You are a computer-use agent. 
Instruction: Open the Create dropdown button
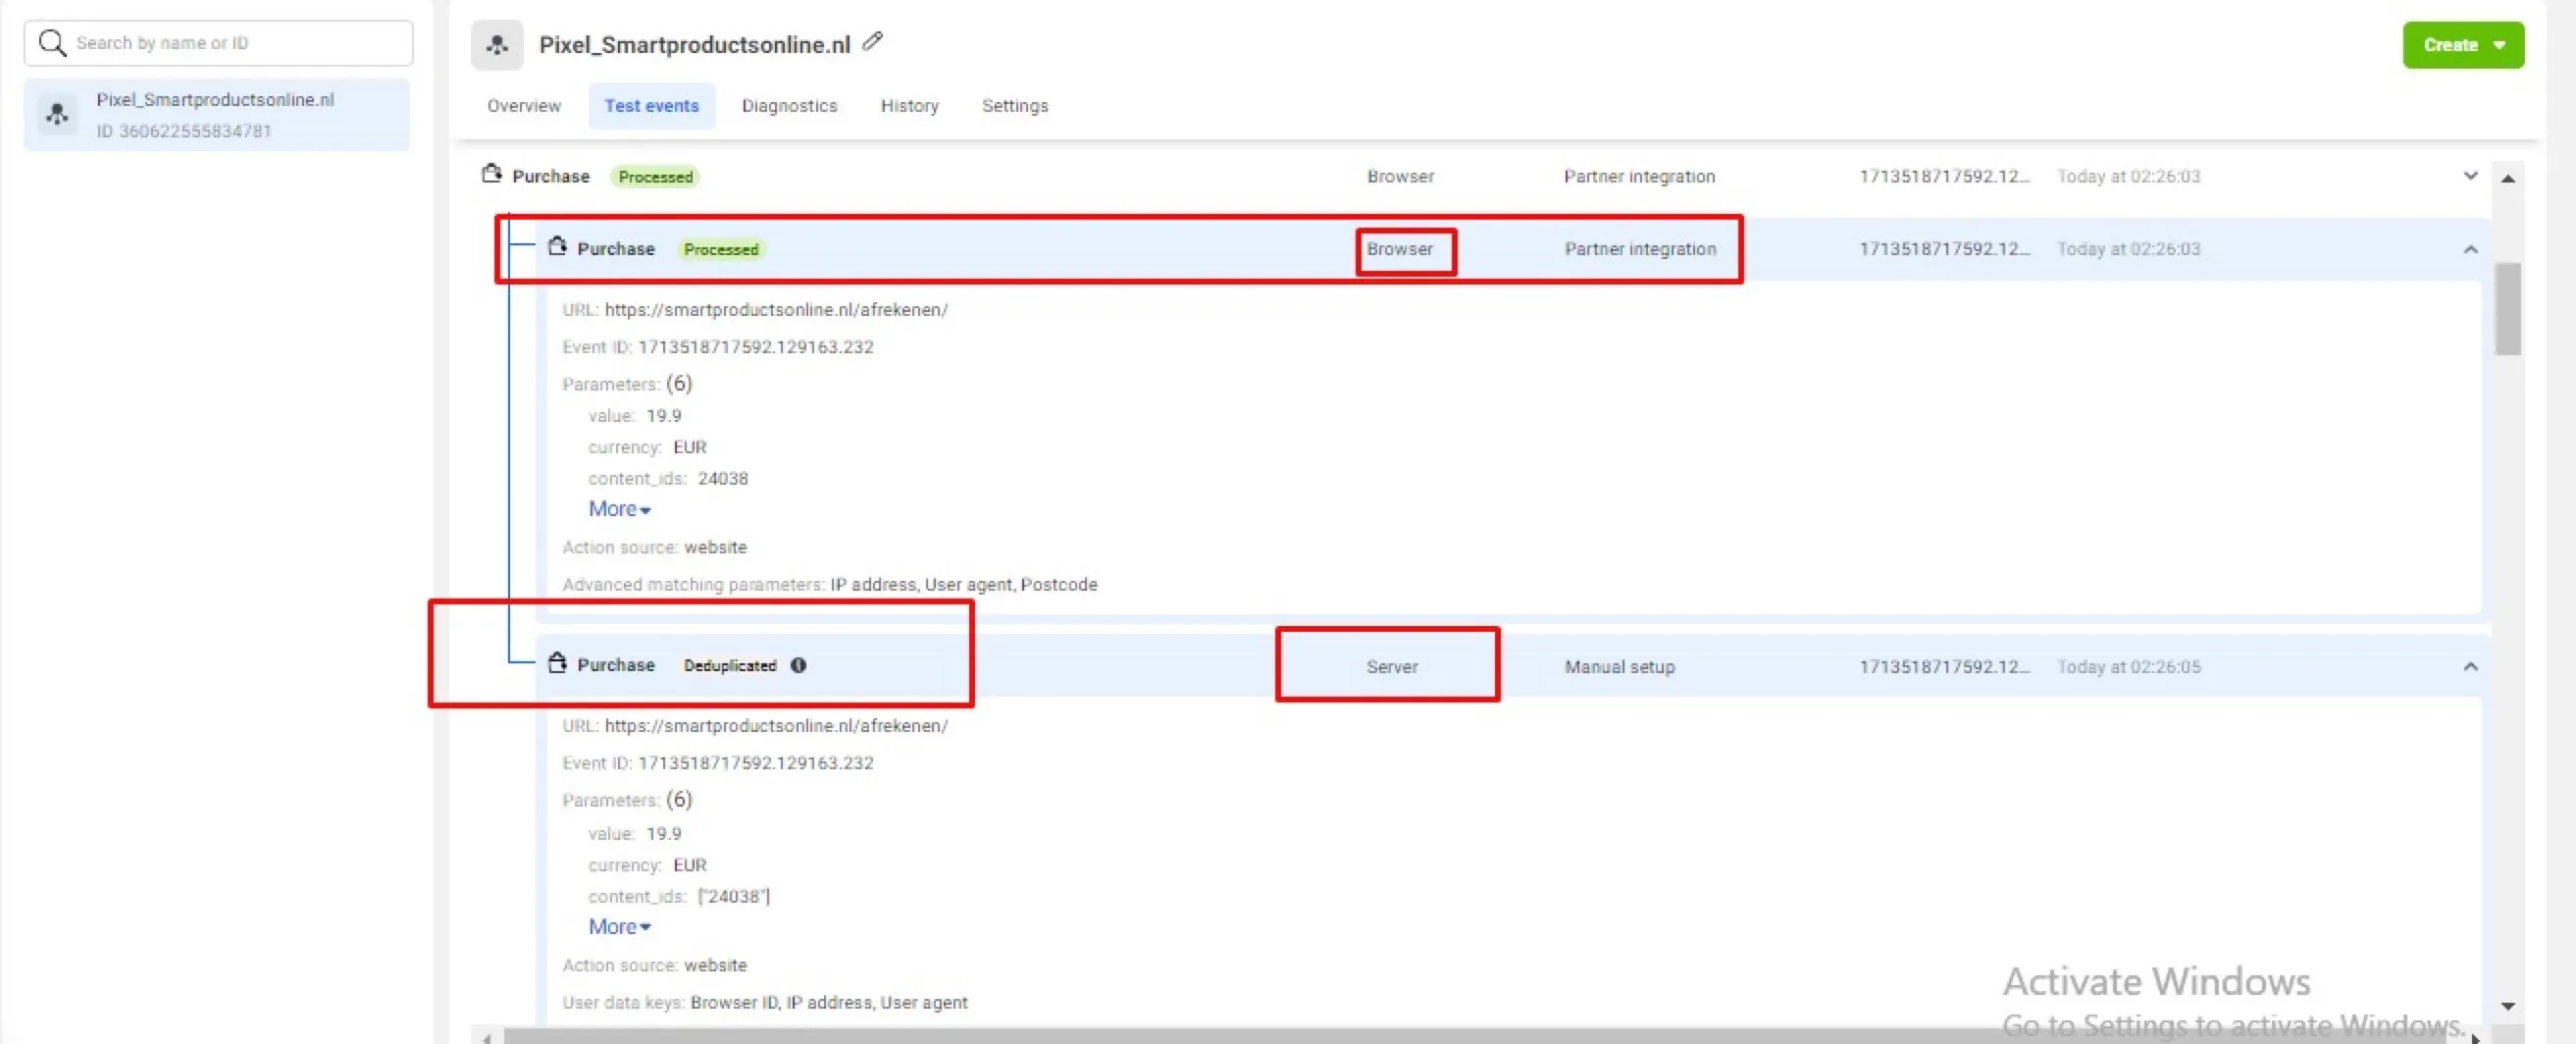pyautogui.click(x=2463, y=45)
